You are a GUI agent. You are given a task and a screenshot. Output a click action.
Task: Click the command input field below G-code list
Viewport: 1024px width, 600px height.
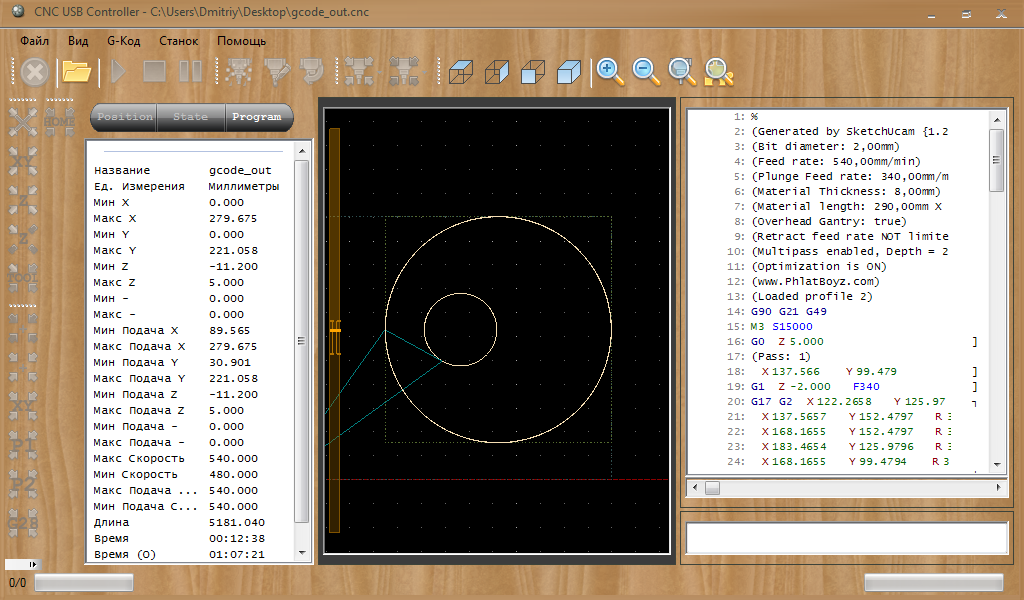(846, 537)
